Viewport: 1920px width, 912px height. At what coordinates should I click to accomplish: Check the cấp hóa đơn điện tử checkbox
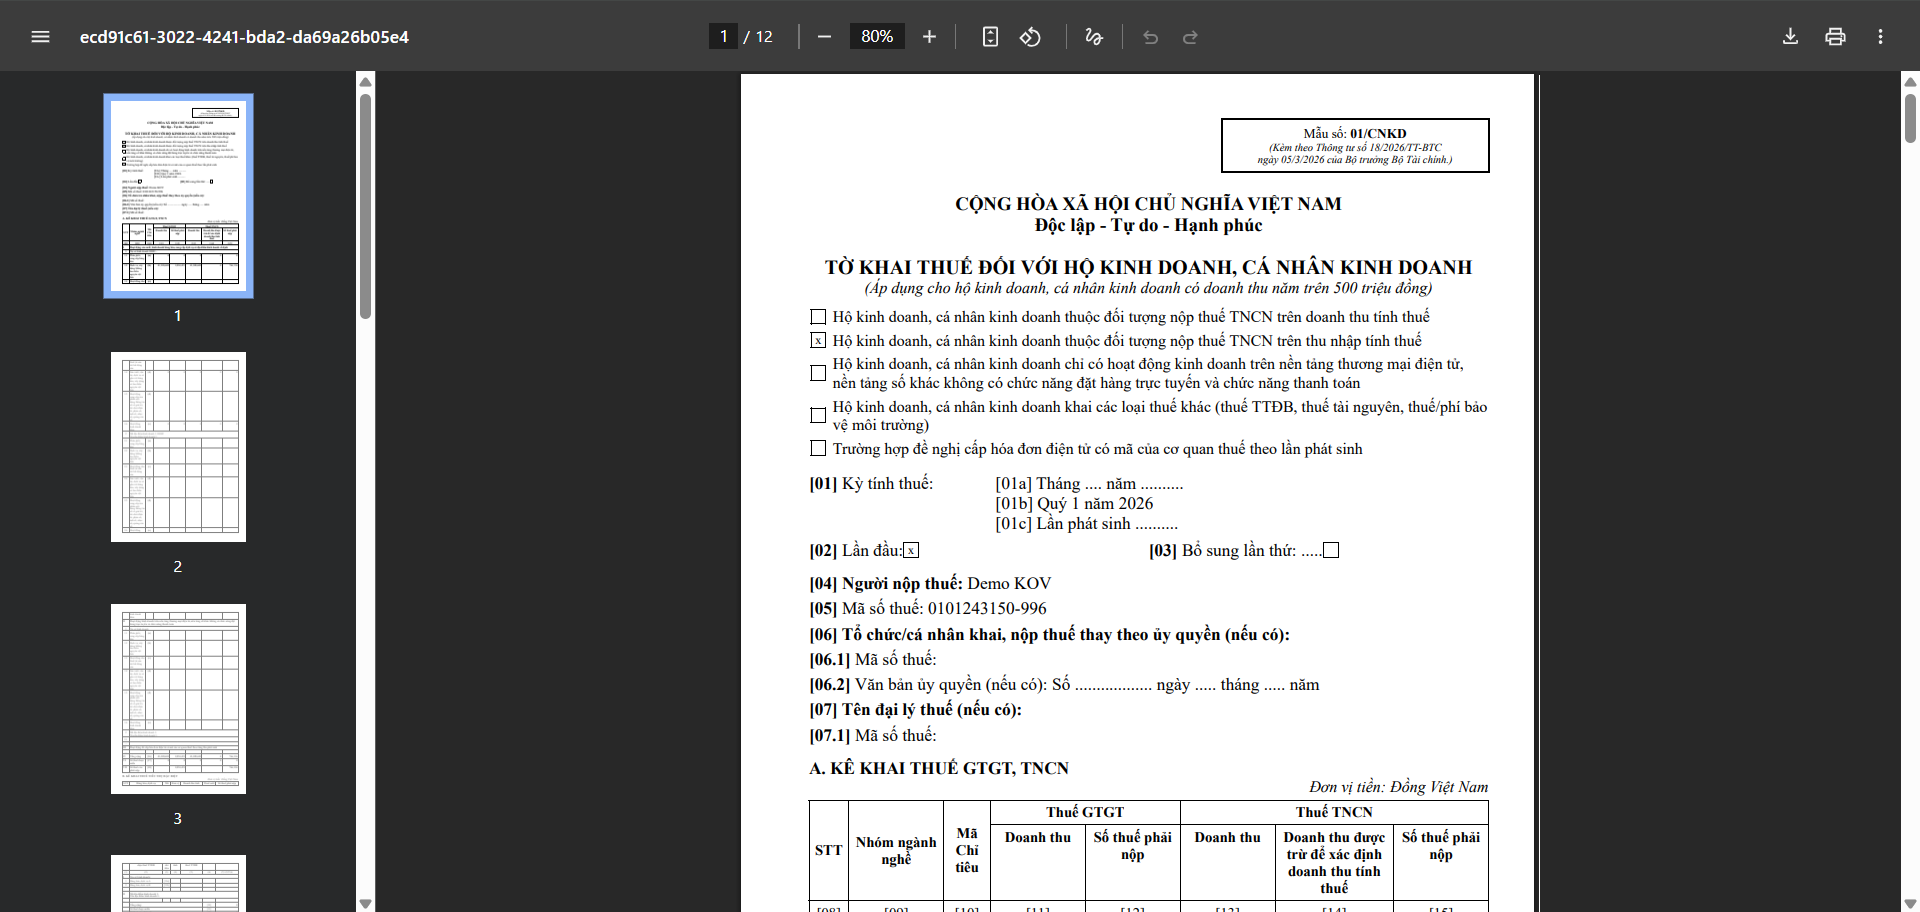point(818,449)
